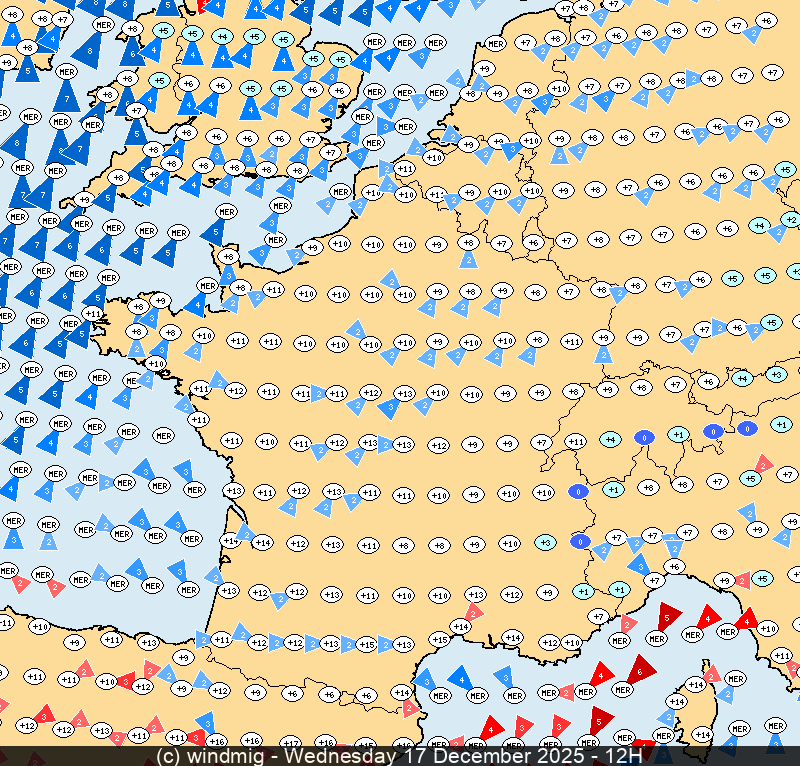Click the blue 0 oval between +4 and +1
The width and height of the screenshot is (800, 766).
(x=644, y=437)
